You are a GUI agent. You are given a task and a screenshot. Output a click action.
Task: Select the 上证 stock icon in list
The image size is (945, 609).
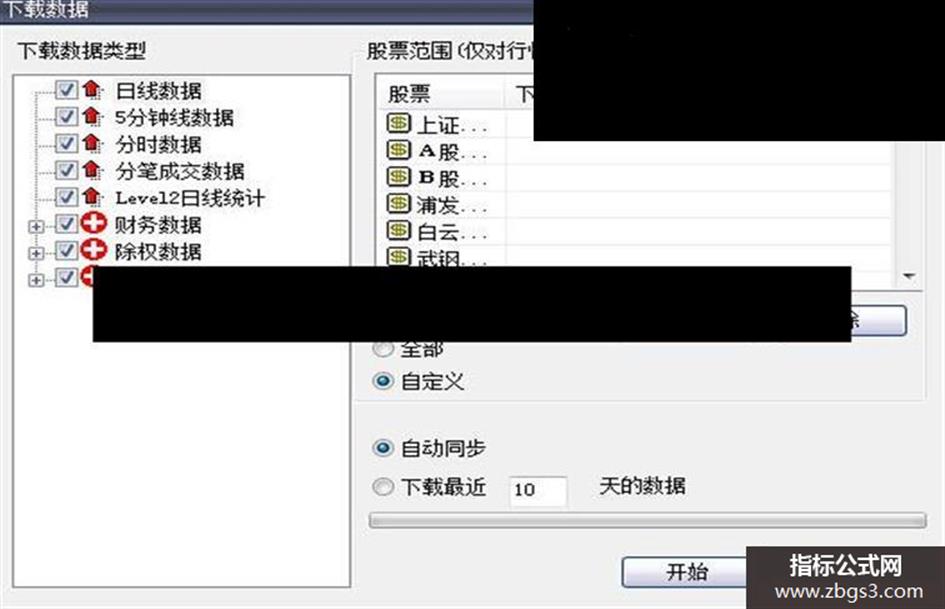pyautogui.click(x=398, y=124)
